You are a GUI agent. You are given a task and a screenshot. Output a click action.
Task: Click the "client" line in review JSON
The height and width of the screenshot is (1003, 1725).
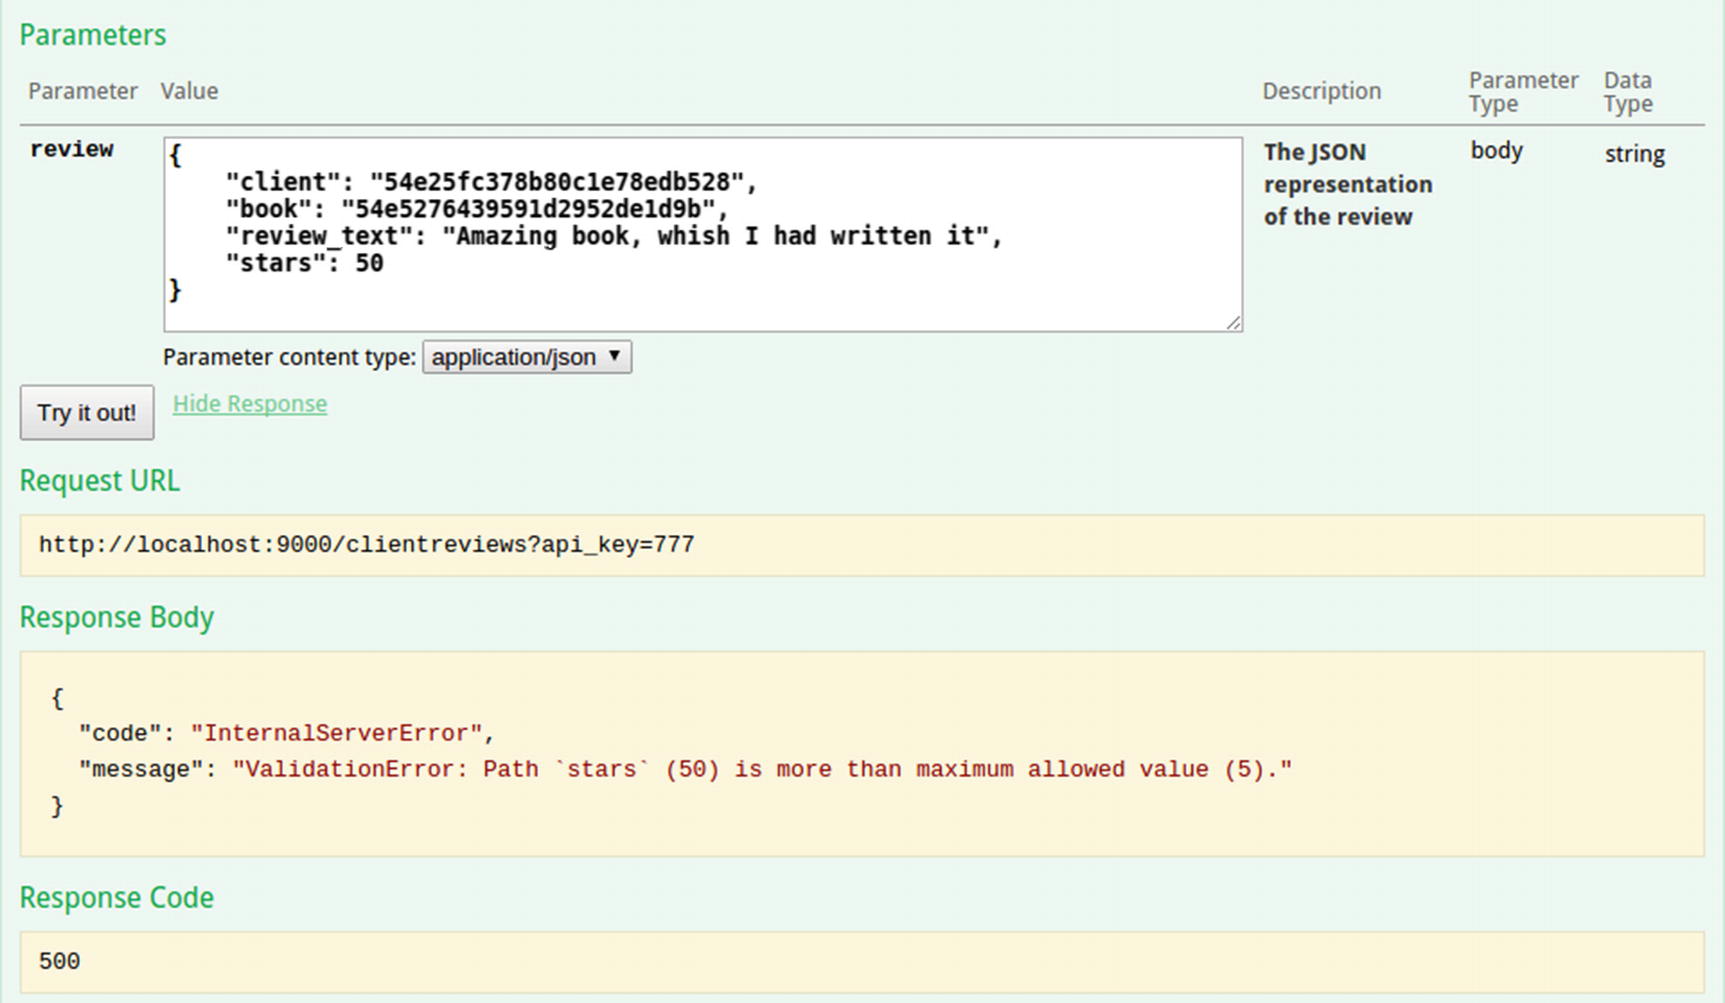coord(490,182)
